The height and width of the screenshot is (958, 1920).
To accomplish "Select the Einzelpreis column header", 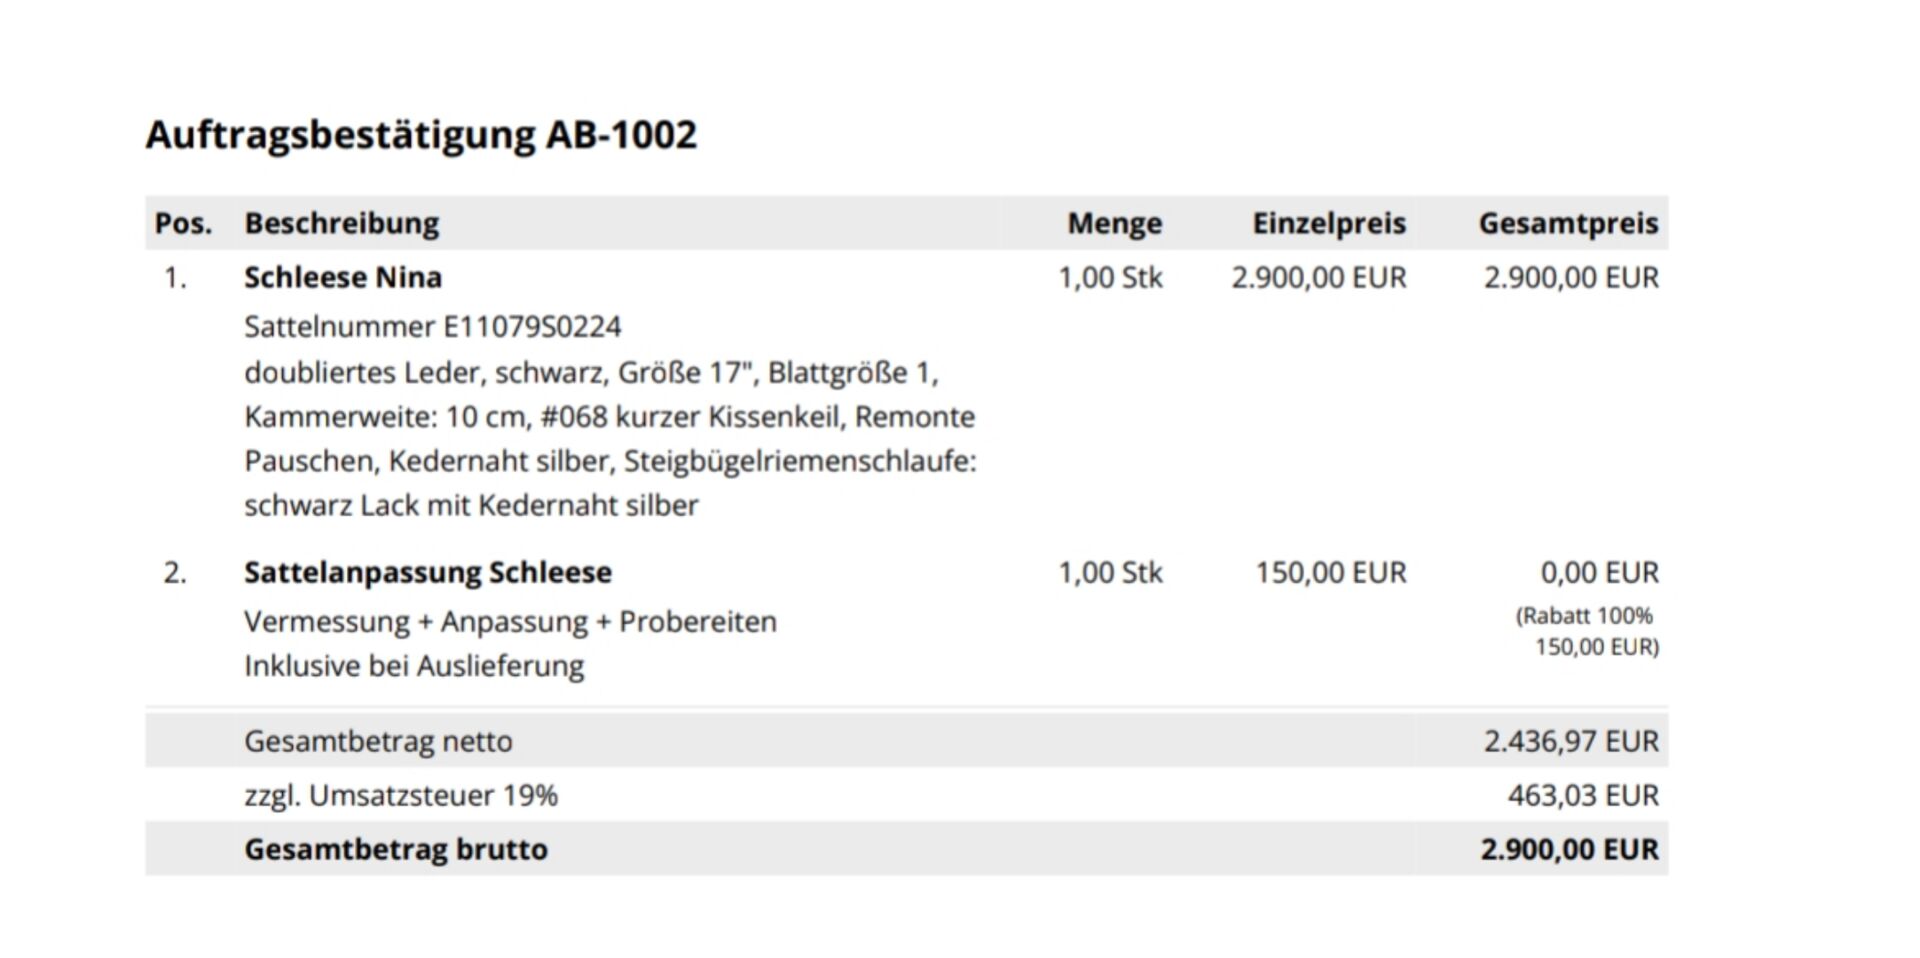I will [1328, 223].
